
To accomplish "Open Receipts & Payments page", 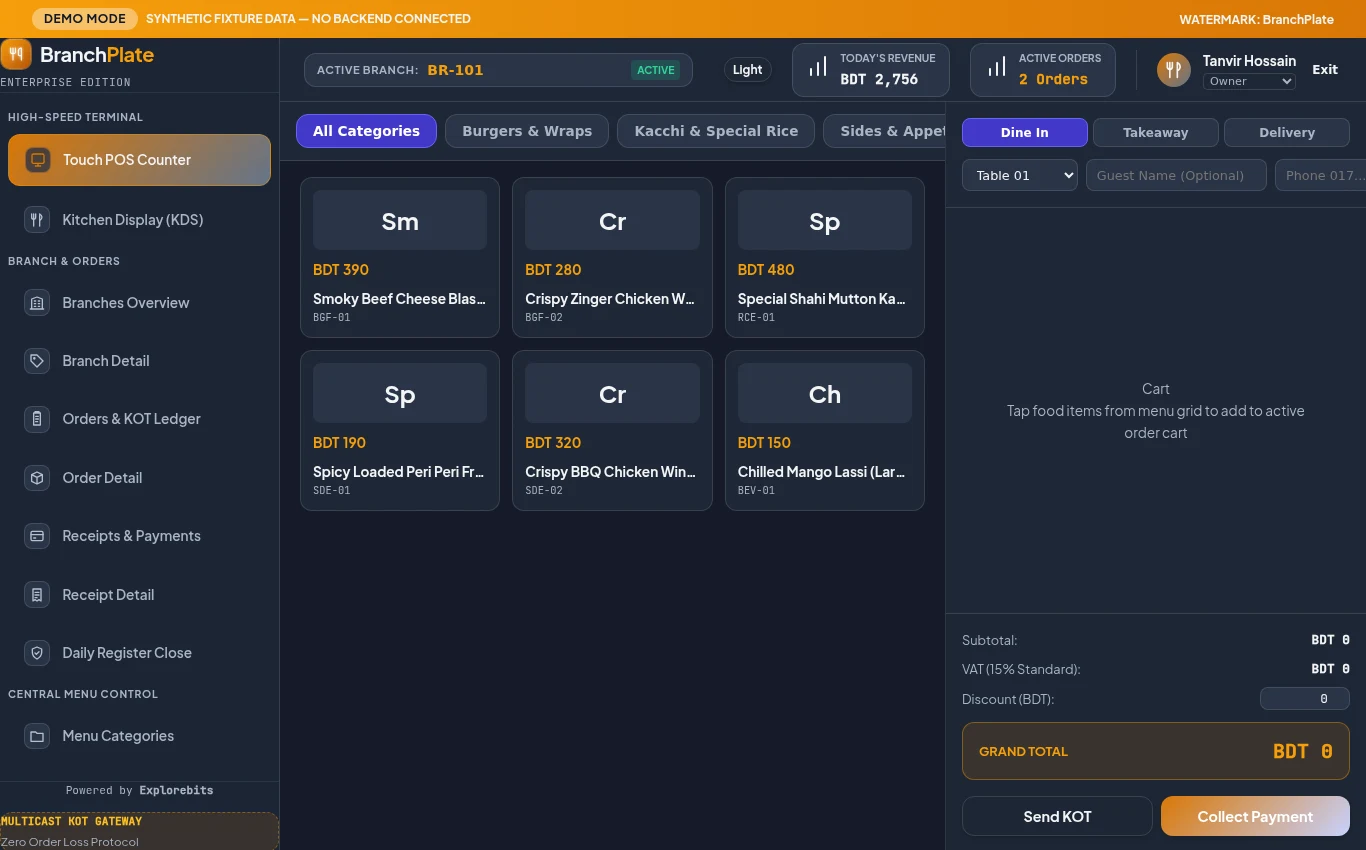I will 139,536.
